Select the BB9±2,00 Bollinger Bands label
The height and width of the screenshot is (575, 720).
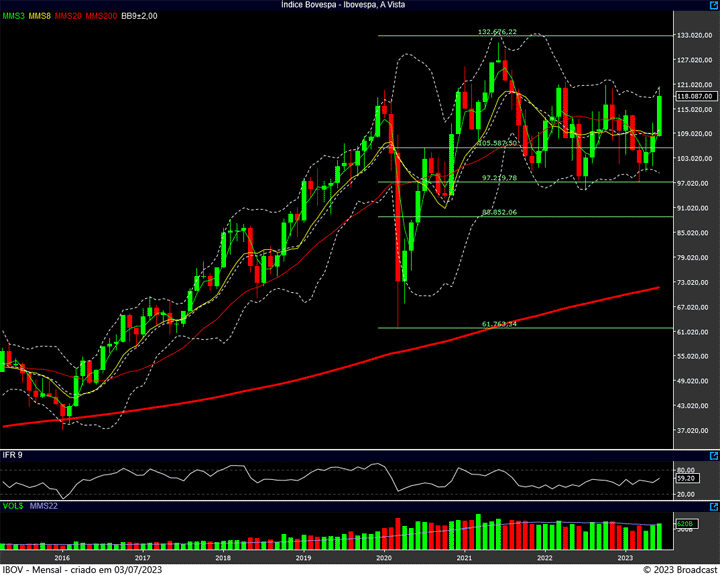(x=139, y=17)
